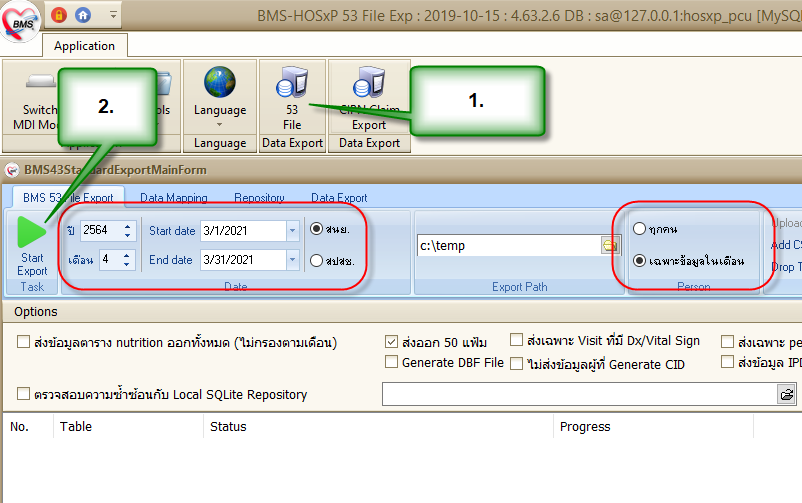This screenshot has height=503, width=802.
Task: Adjust the month spinner arrows
Action: pyautogui.click(x=126, y=259)
